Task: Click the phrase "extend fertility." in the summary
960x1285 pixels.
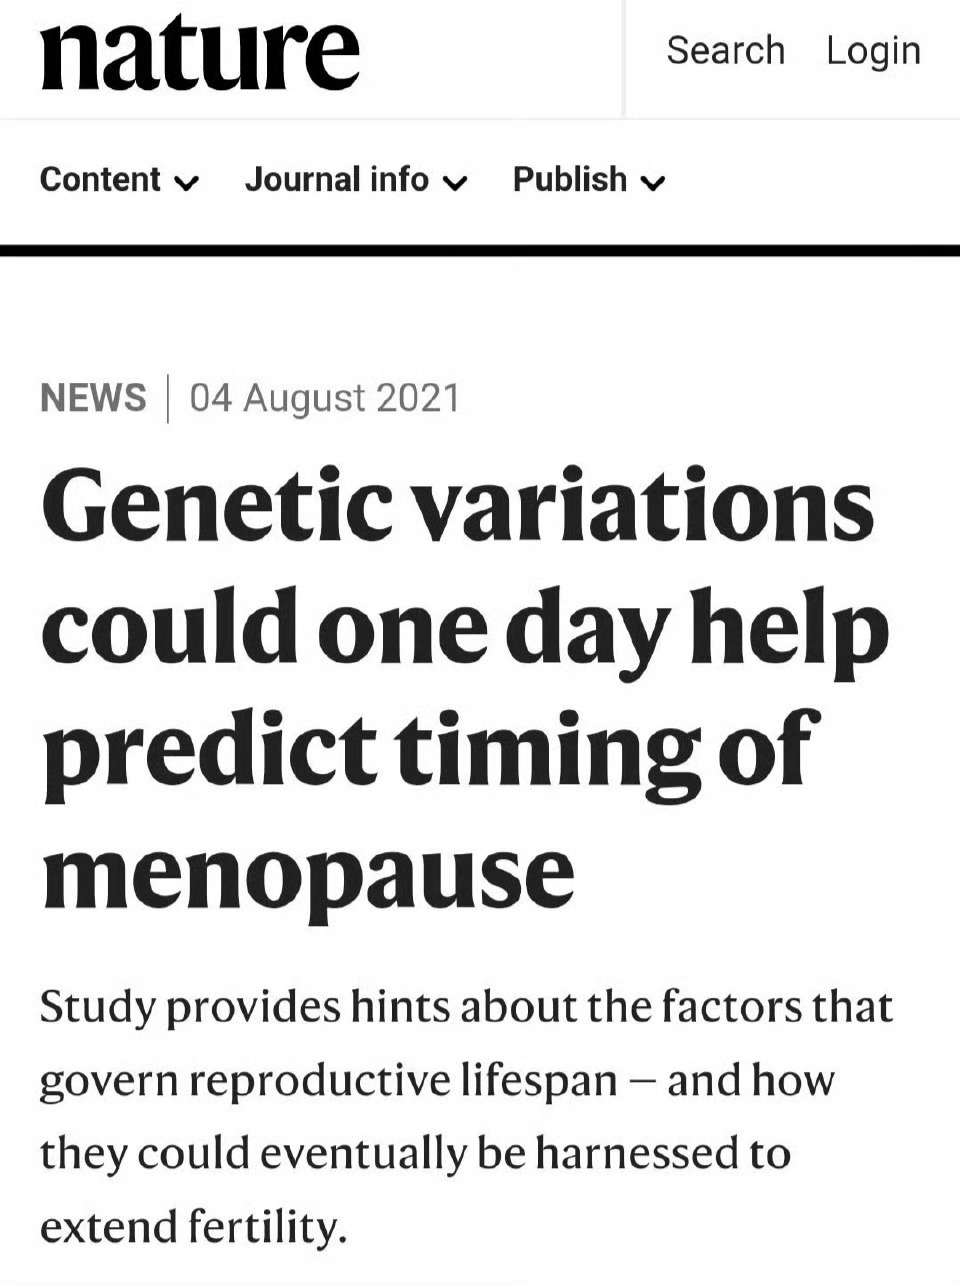Action: (193, 1226)
